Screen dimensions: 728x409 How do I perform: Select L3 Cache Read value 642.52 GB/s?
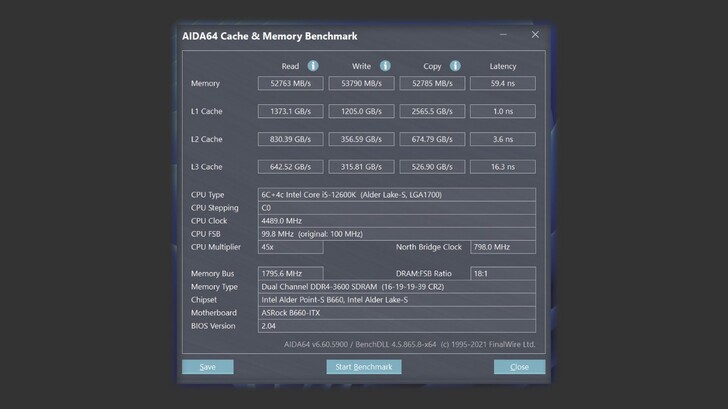(x=291, y=167)
